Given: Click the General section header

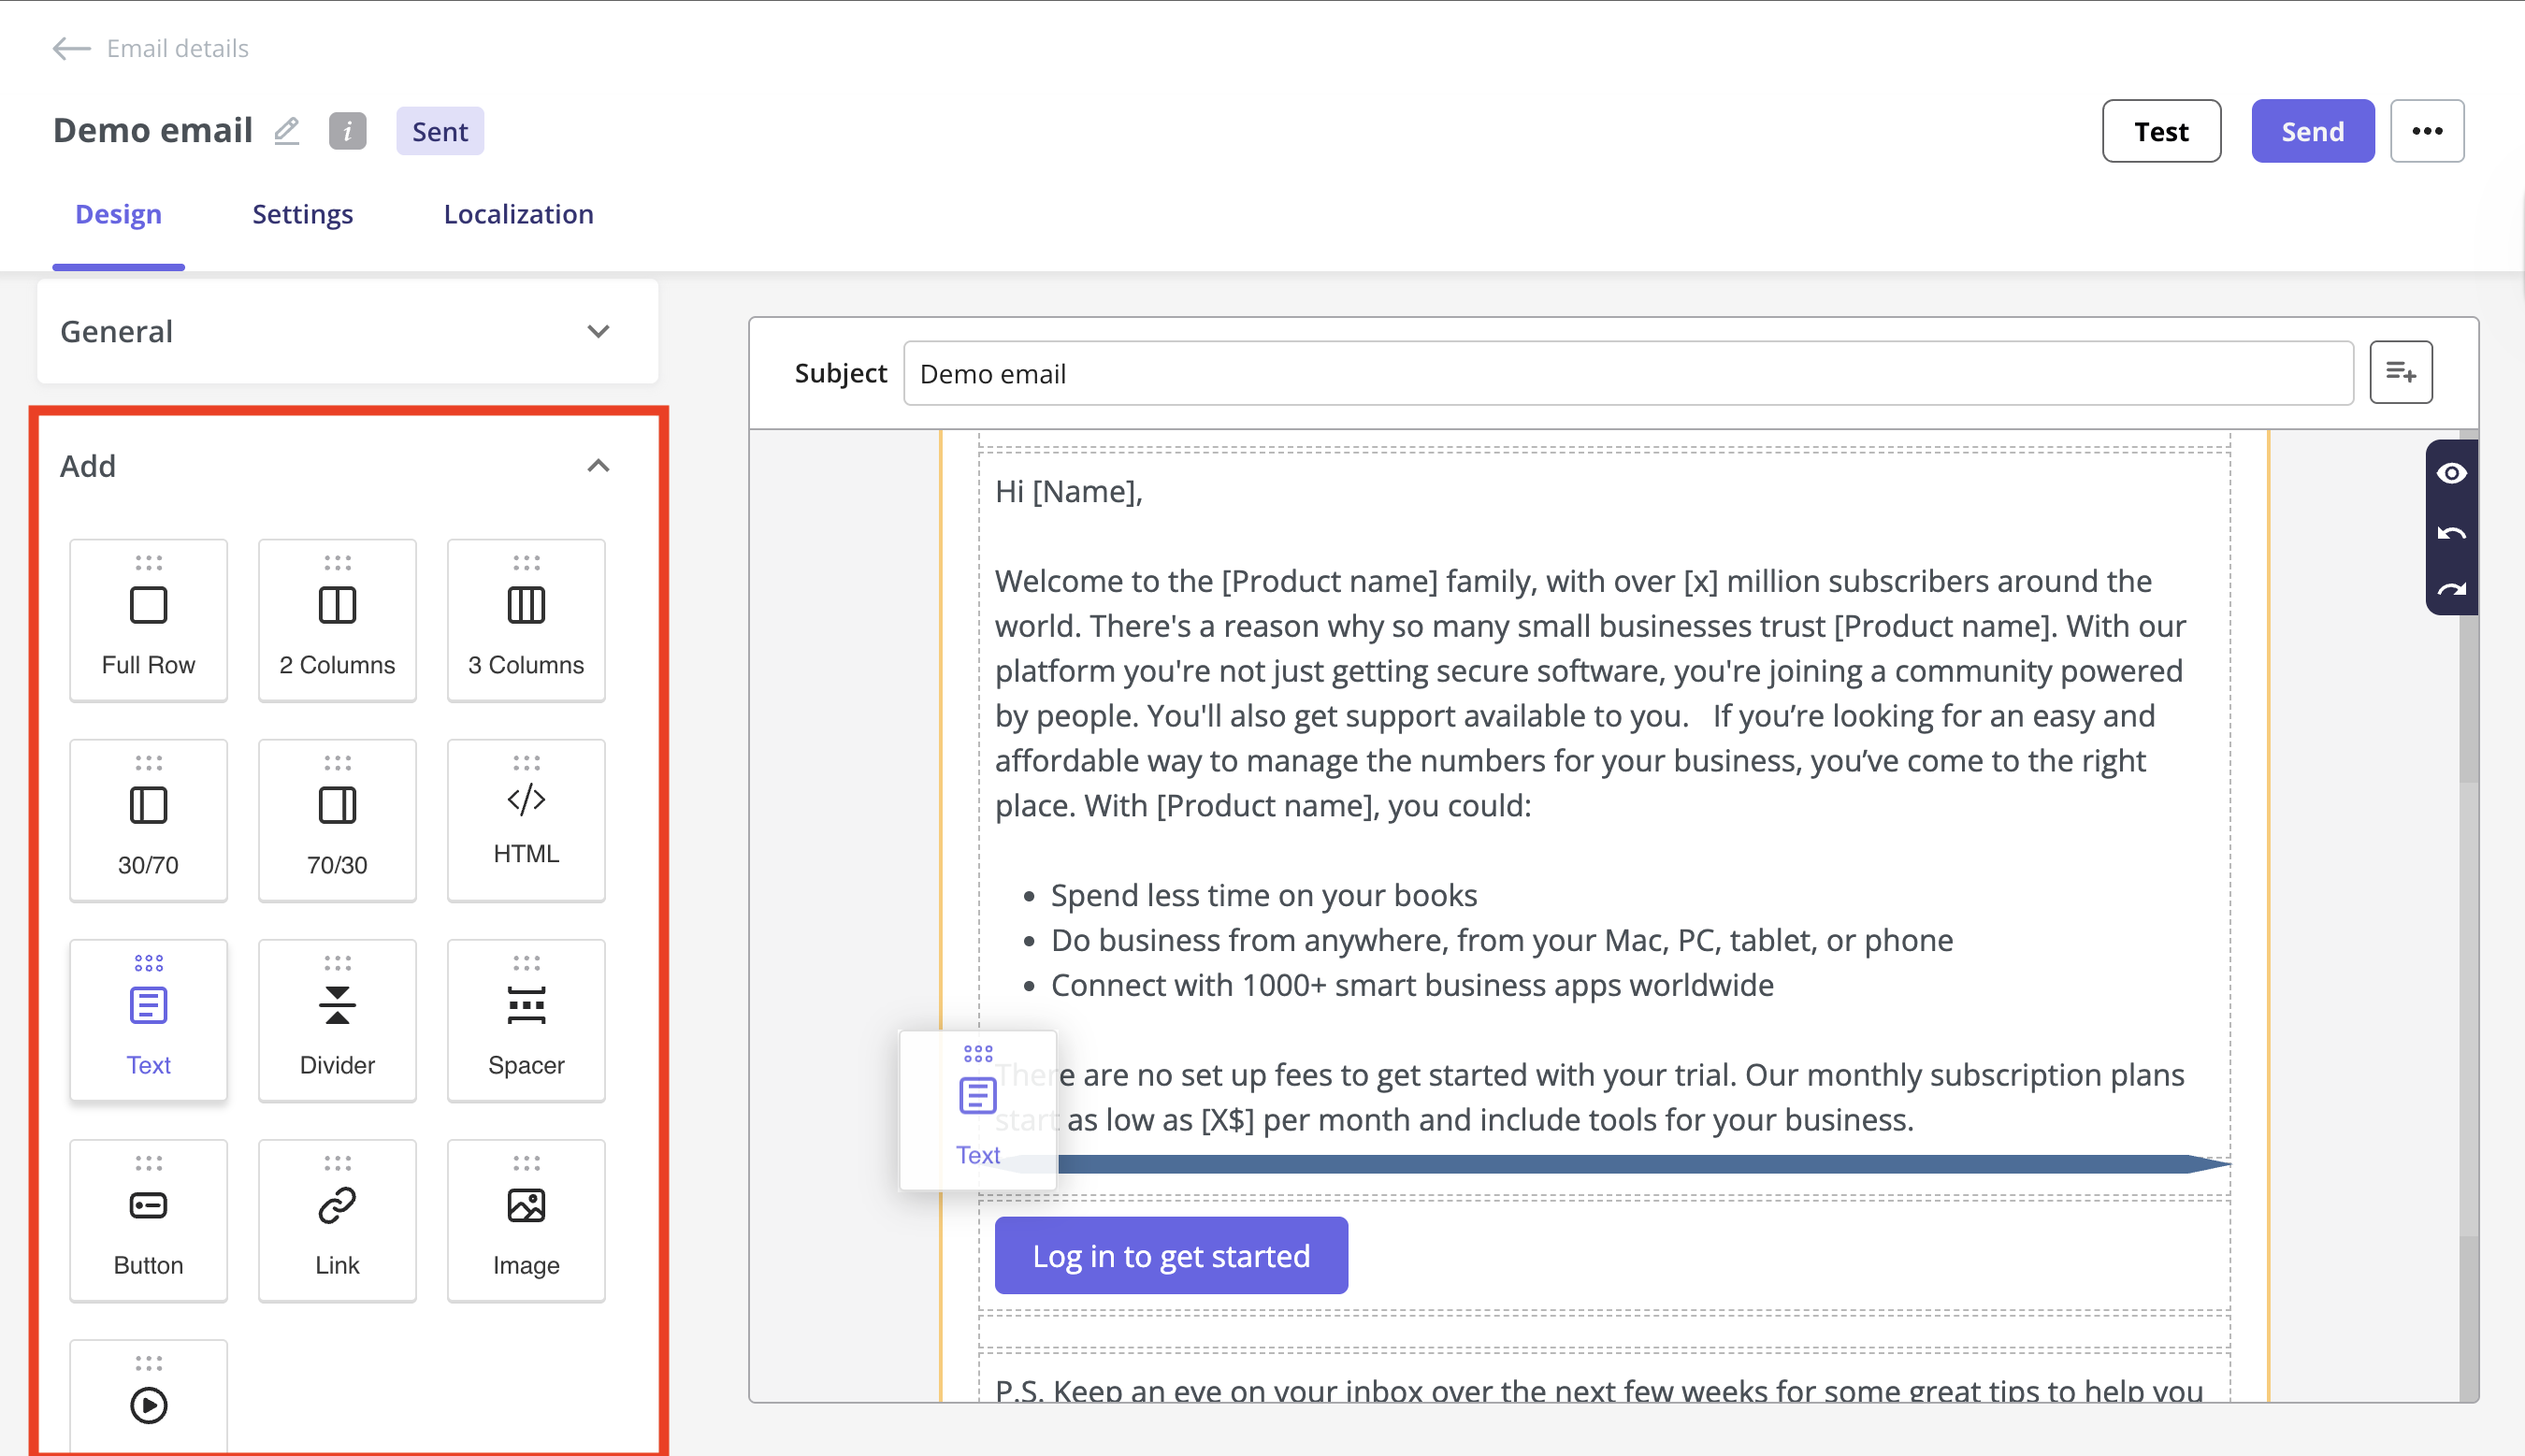Looking at the screenshot, I should click(347, 331).
